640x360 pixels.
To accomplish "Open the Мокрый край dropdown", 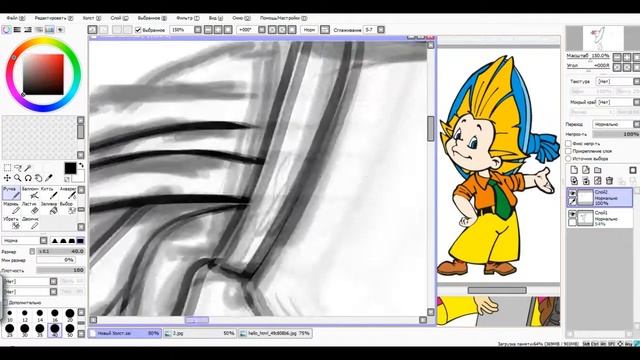I will [x=618, y=102].
